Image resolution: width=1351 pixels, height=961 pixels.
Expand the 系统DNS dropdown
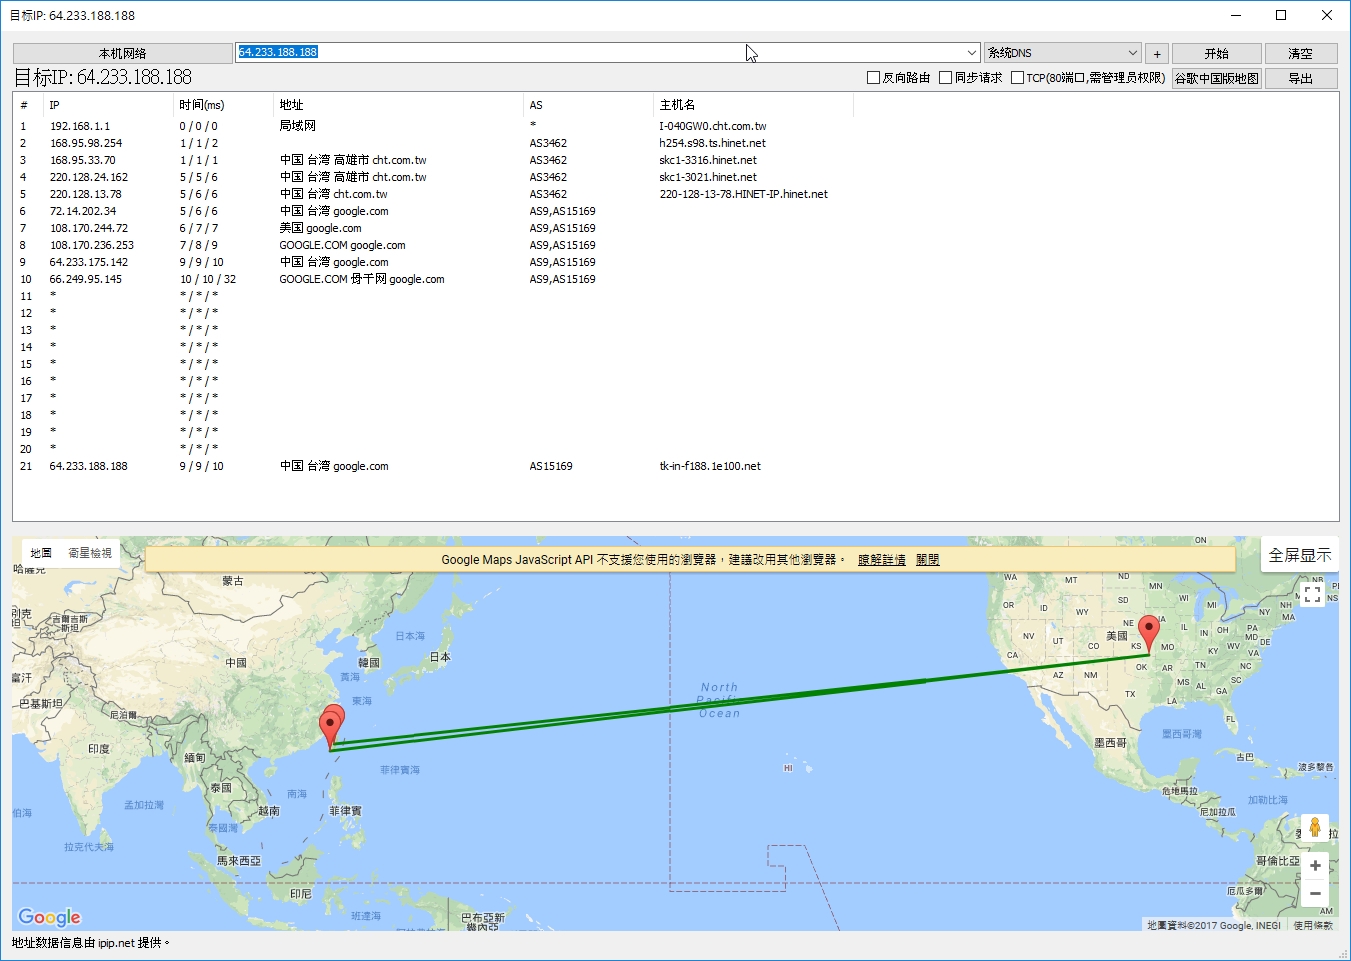coord(1132,53)
